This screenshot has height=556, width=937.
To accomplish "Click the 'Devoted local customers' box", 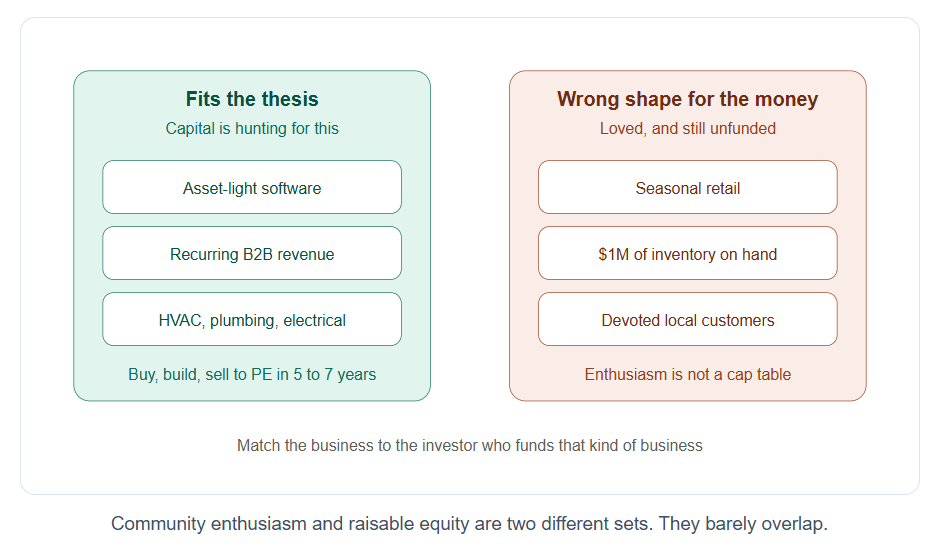I will (x=687, y=319).
